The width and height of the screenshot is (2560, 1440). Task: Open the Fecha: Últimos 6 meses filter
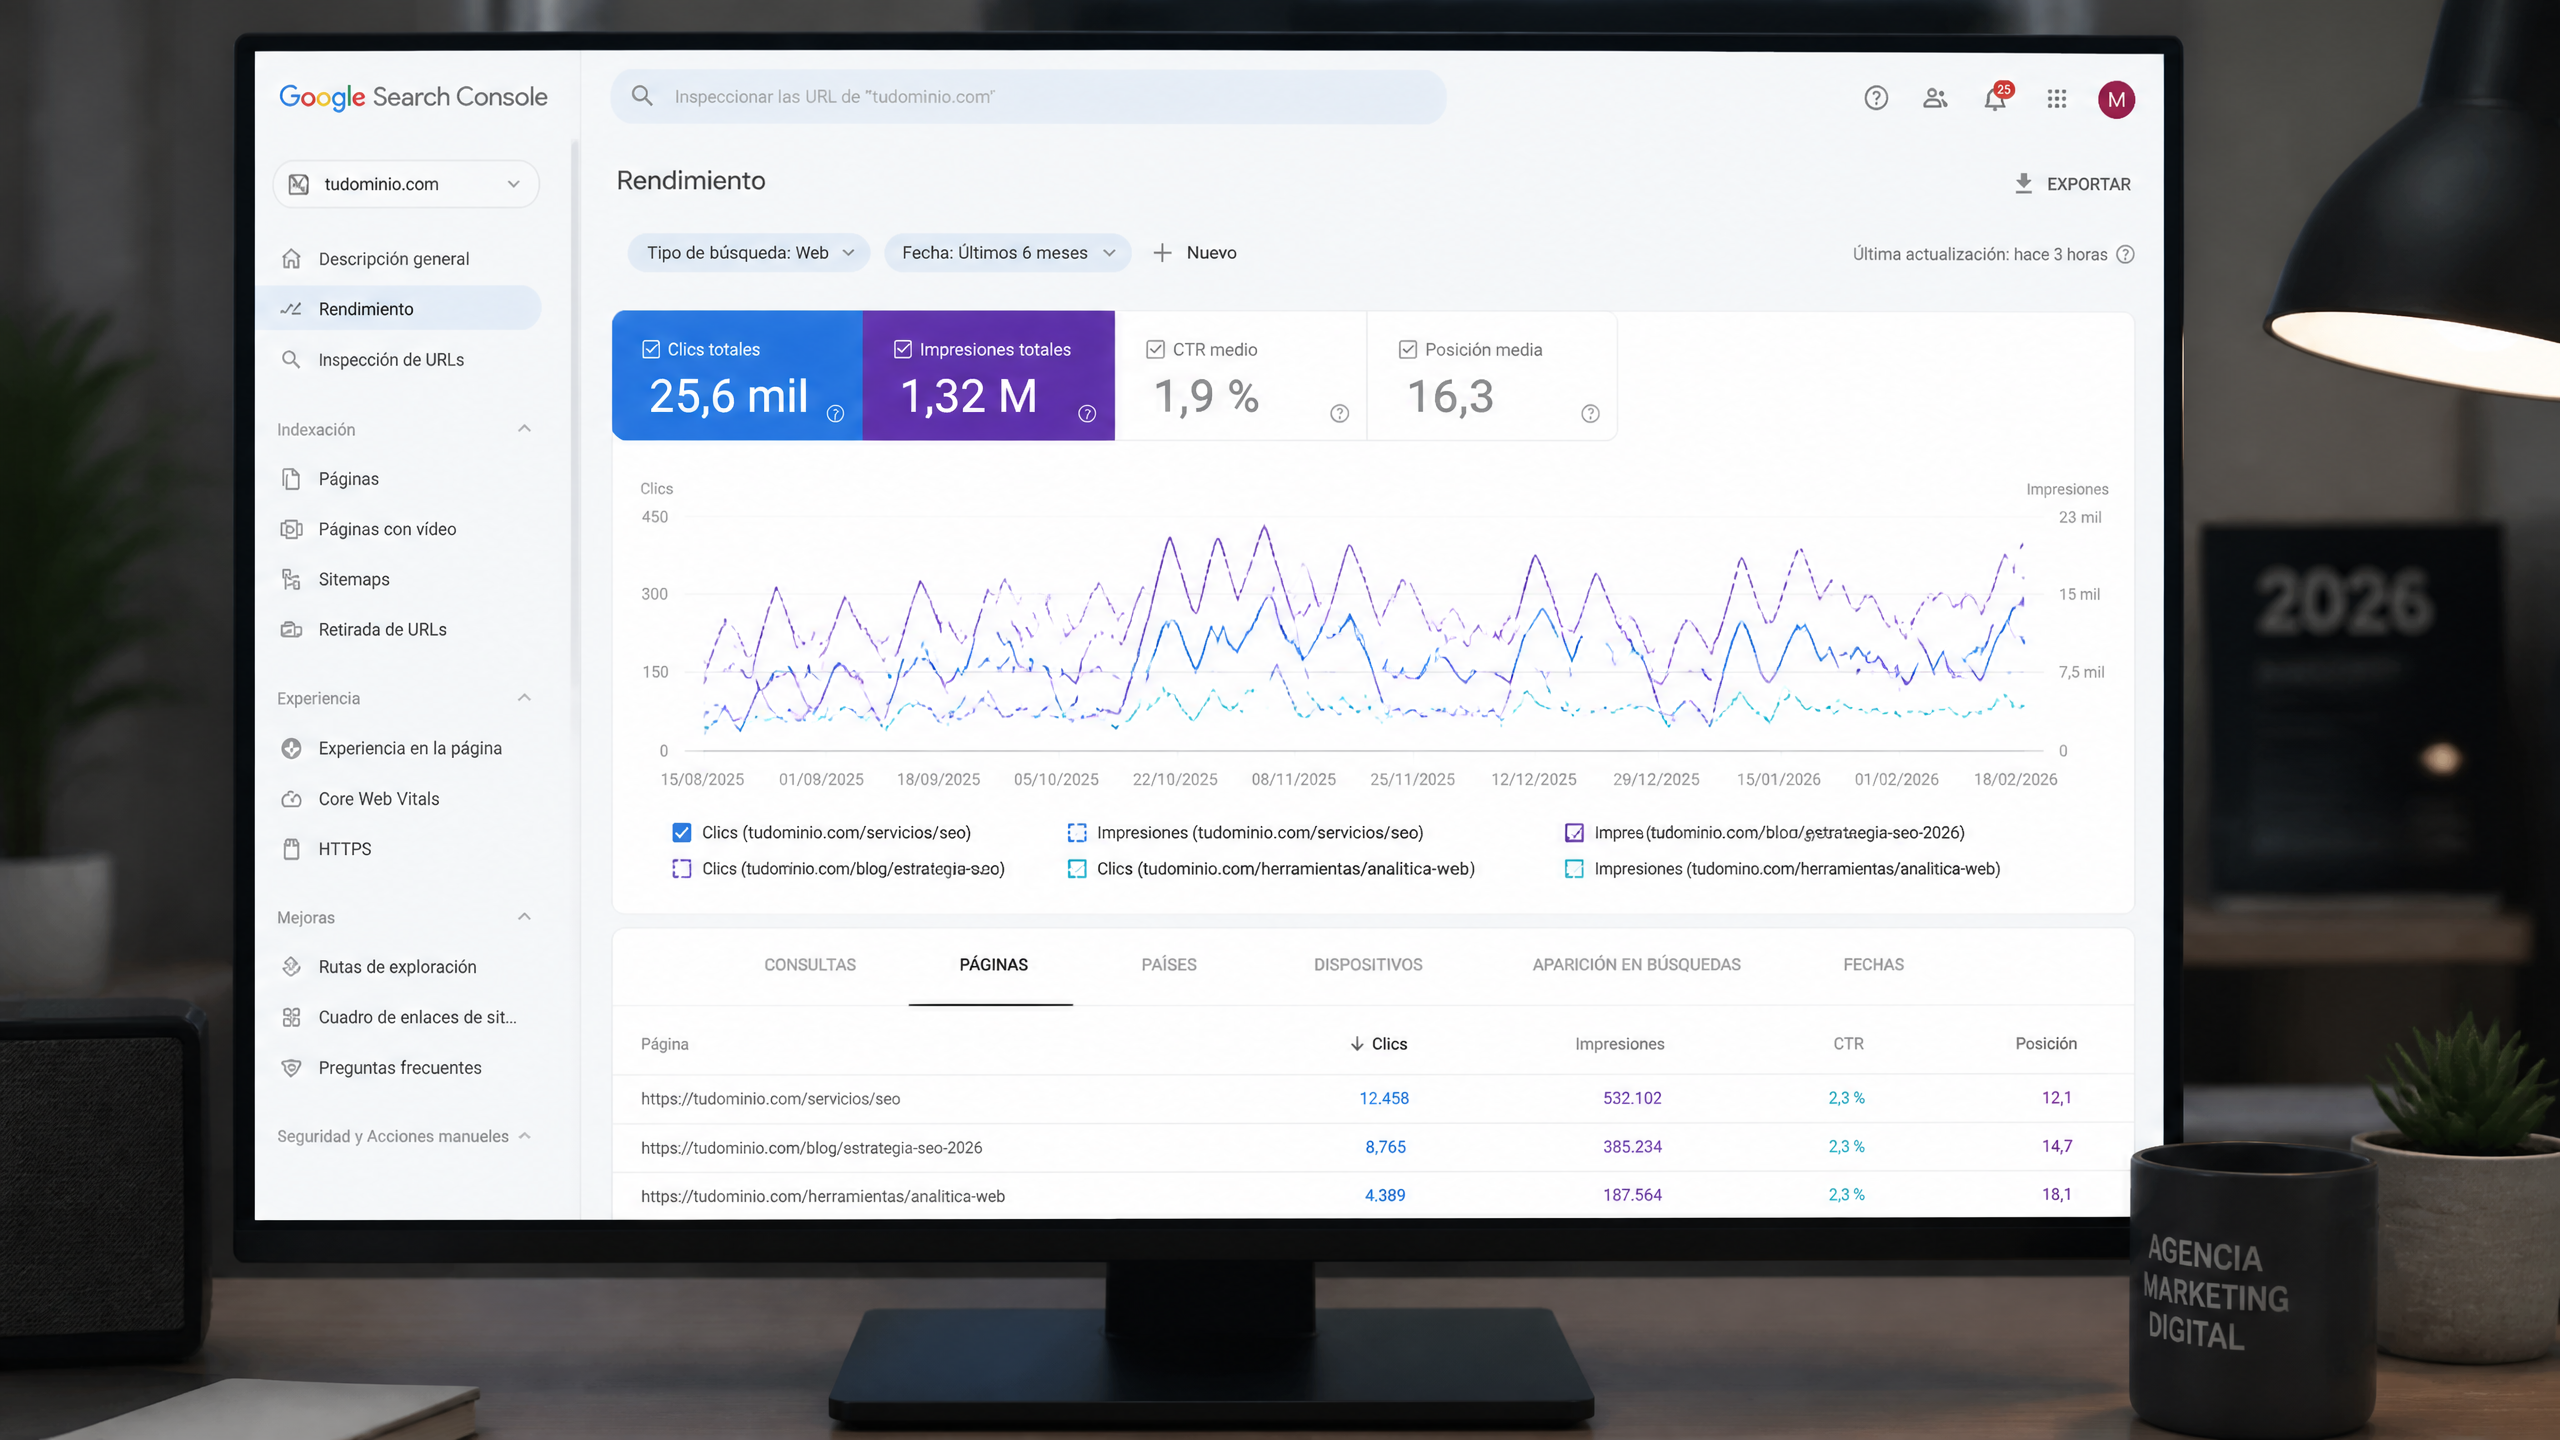(1008, 253)
